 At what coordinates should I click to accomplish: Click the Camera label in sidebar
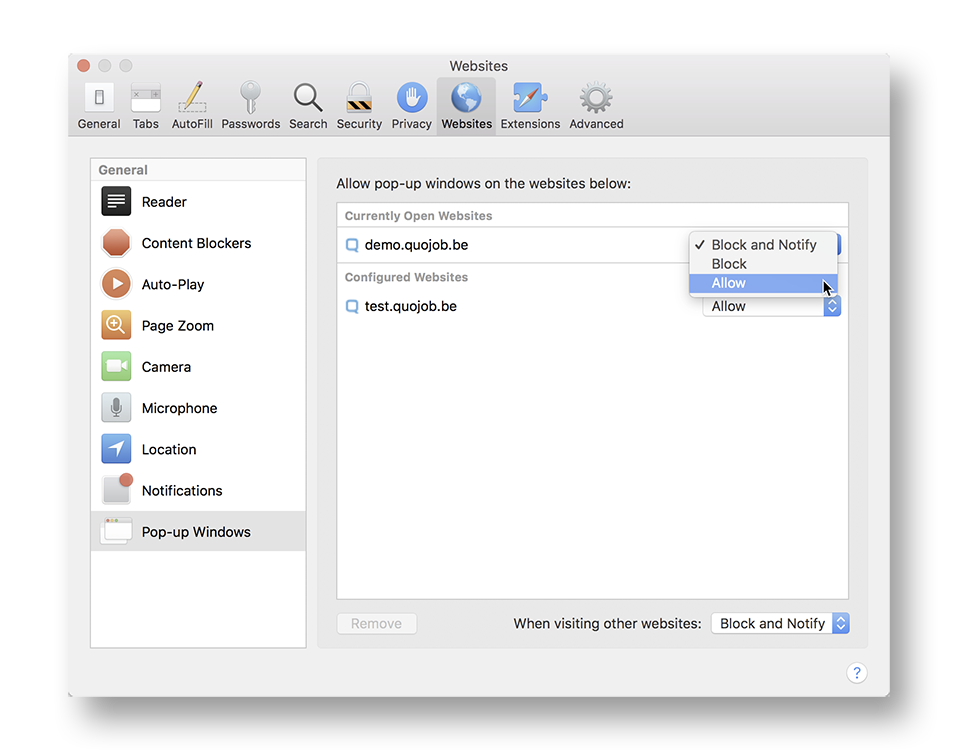point(166,367)
